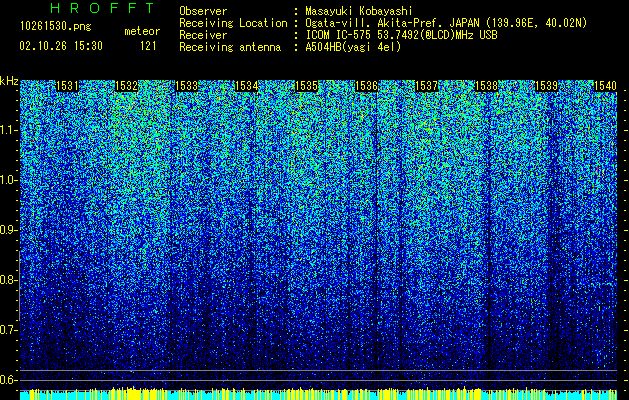
Task: Click the 1535 time marker
Action: [x=306, y=86]
